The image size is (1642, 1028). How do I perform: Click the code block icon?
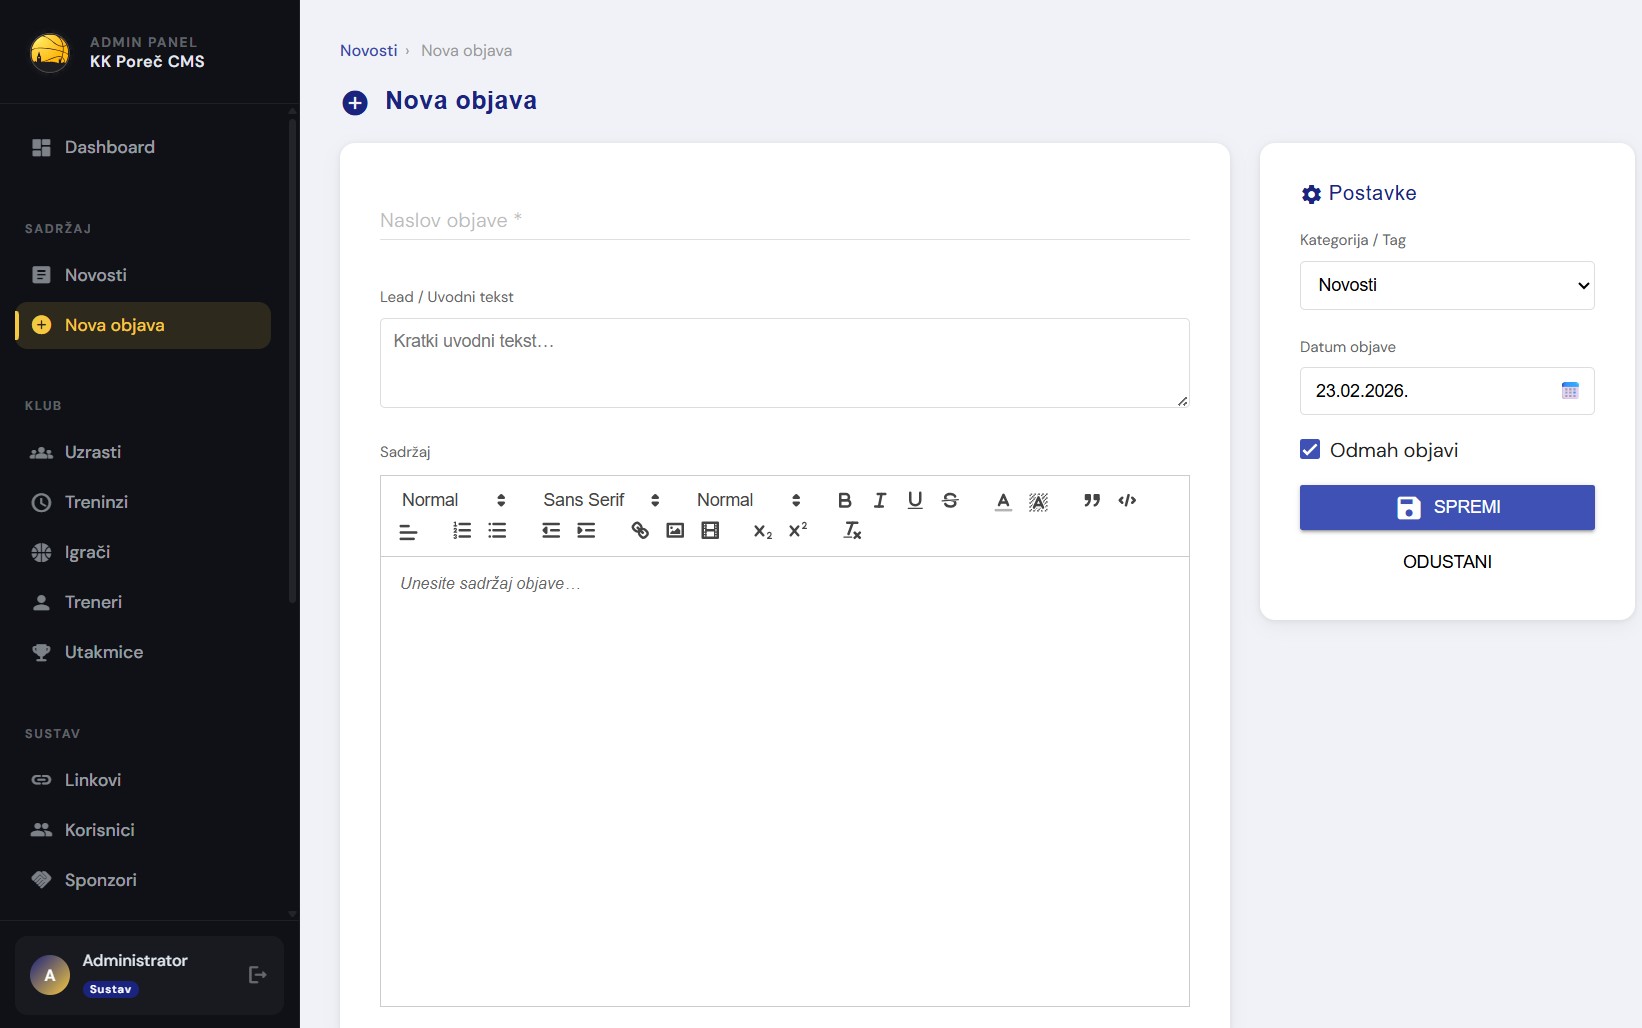click(x=1127, y=500)
